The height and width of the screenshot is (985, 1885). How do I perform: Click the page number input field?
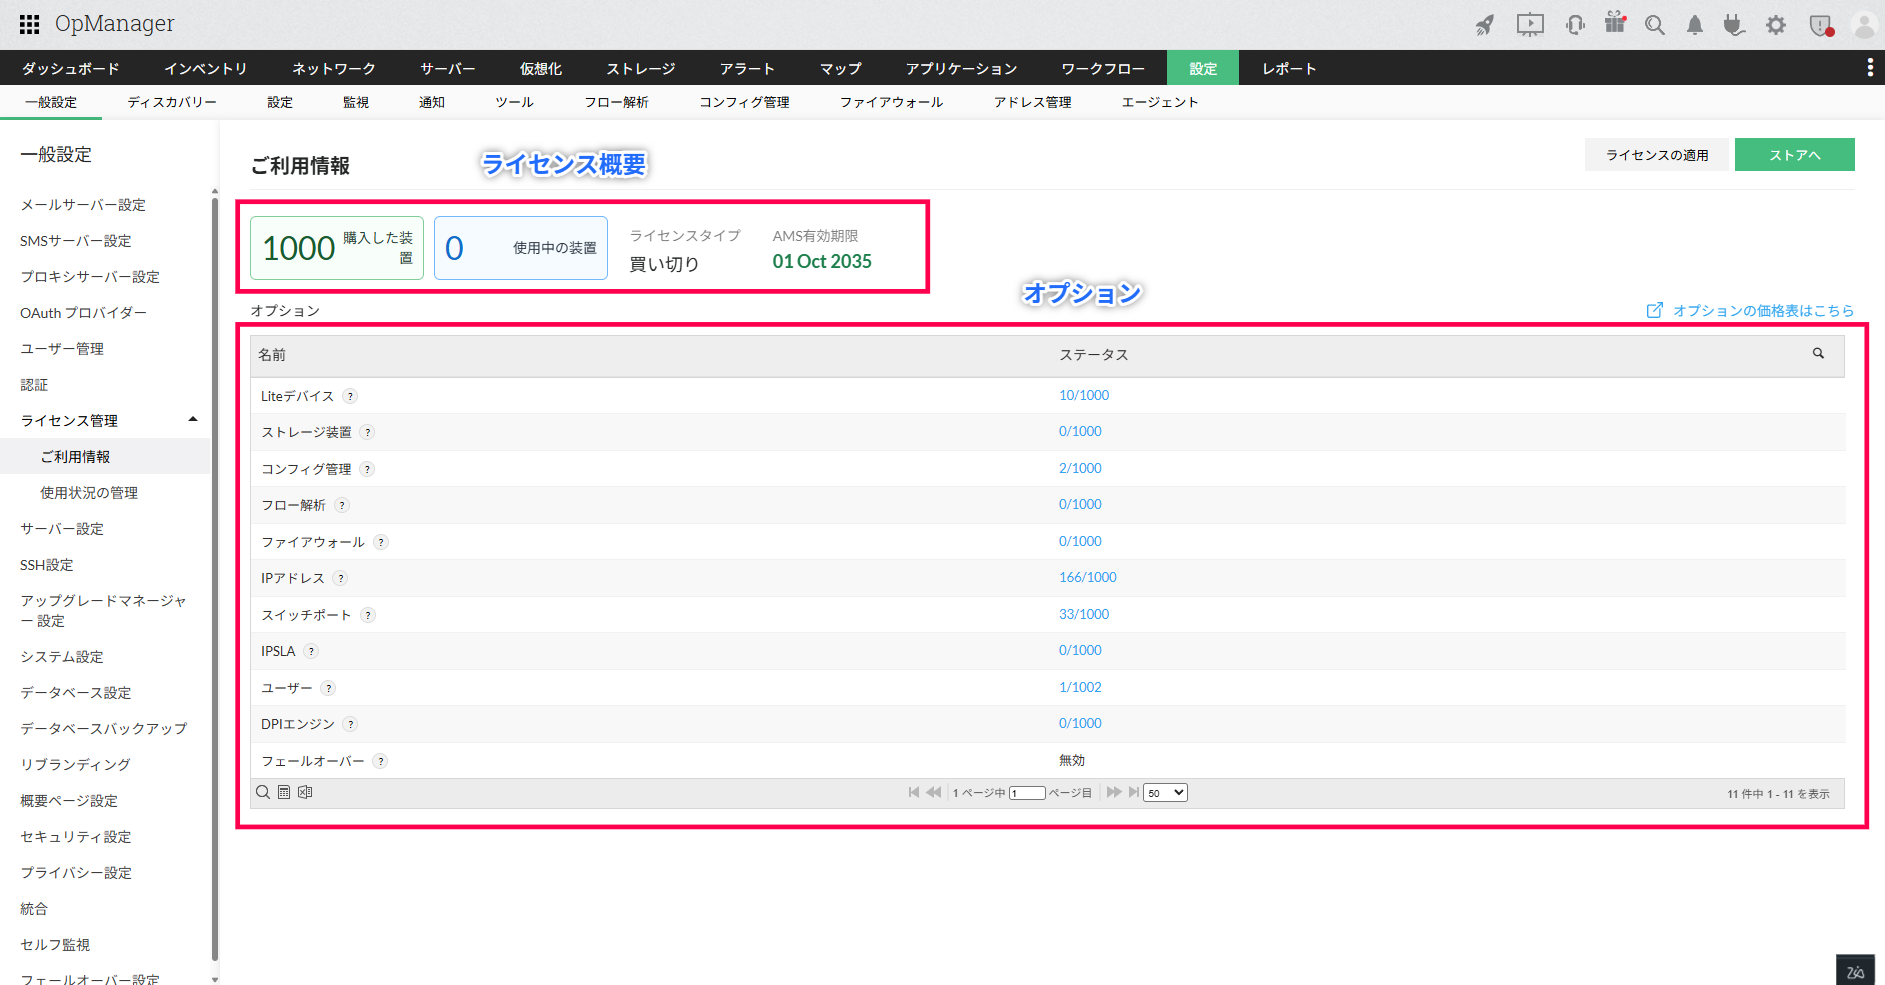tap(1027, 793)
